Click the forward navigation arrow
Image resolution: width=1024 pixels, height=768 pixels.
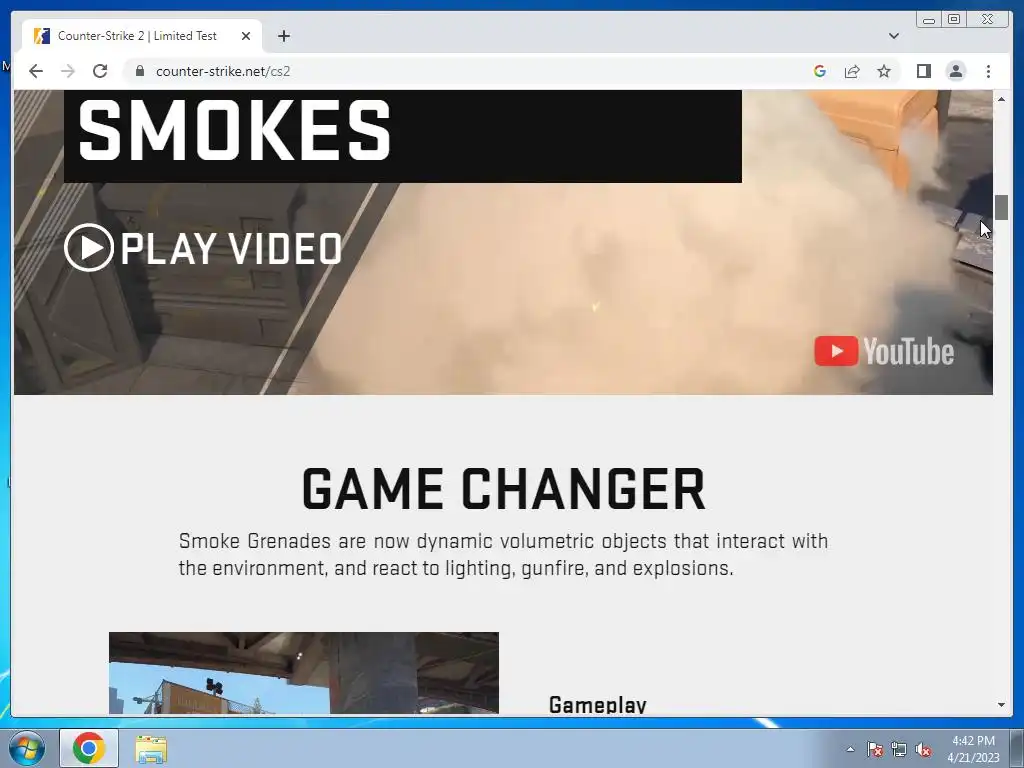[68, 71]
